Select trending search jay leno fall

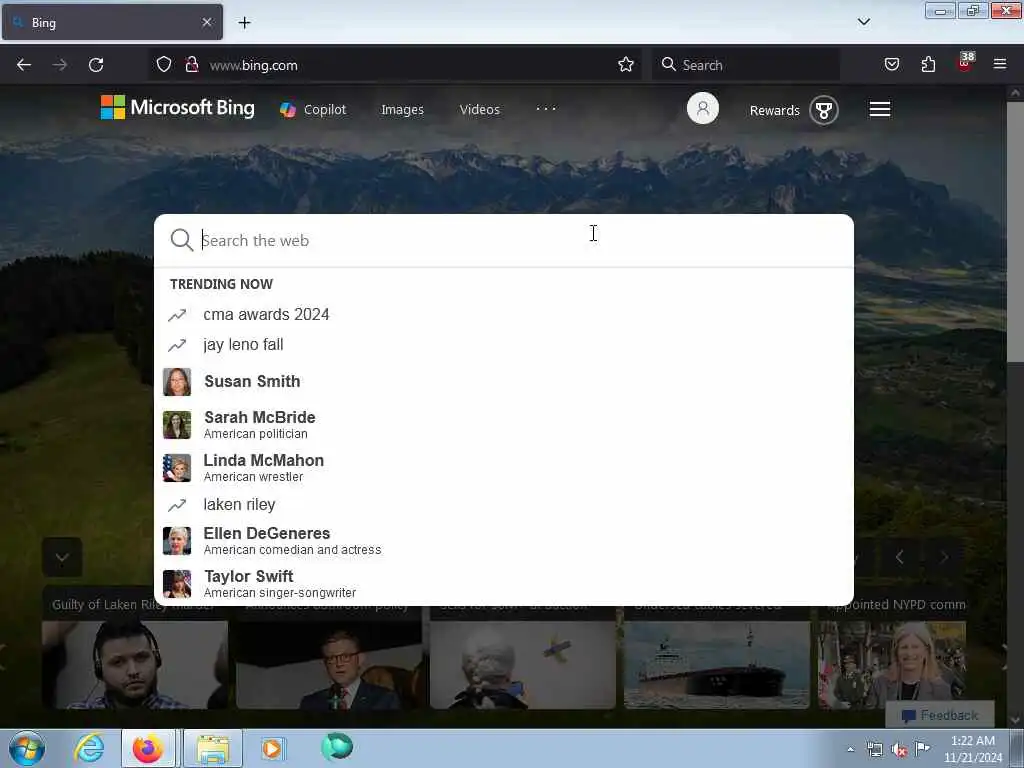[x=504, y=345]
